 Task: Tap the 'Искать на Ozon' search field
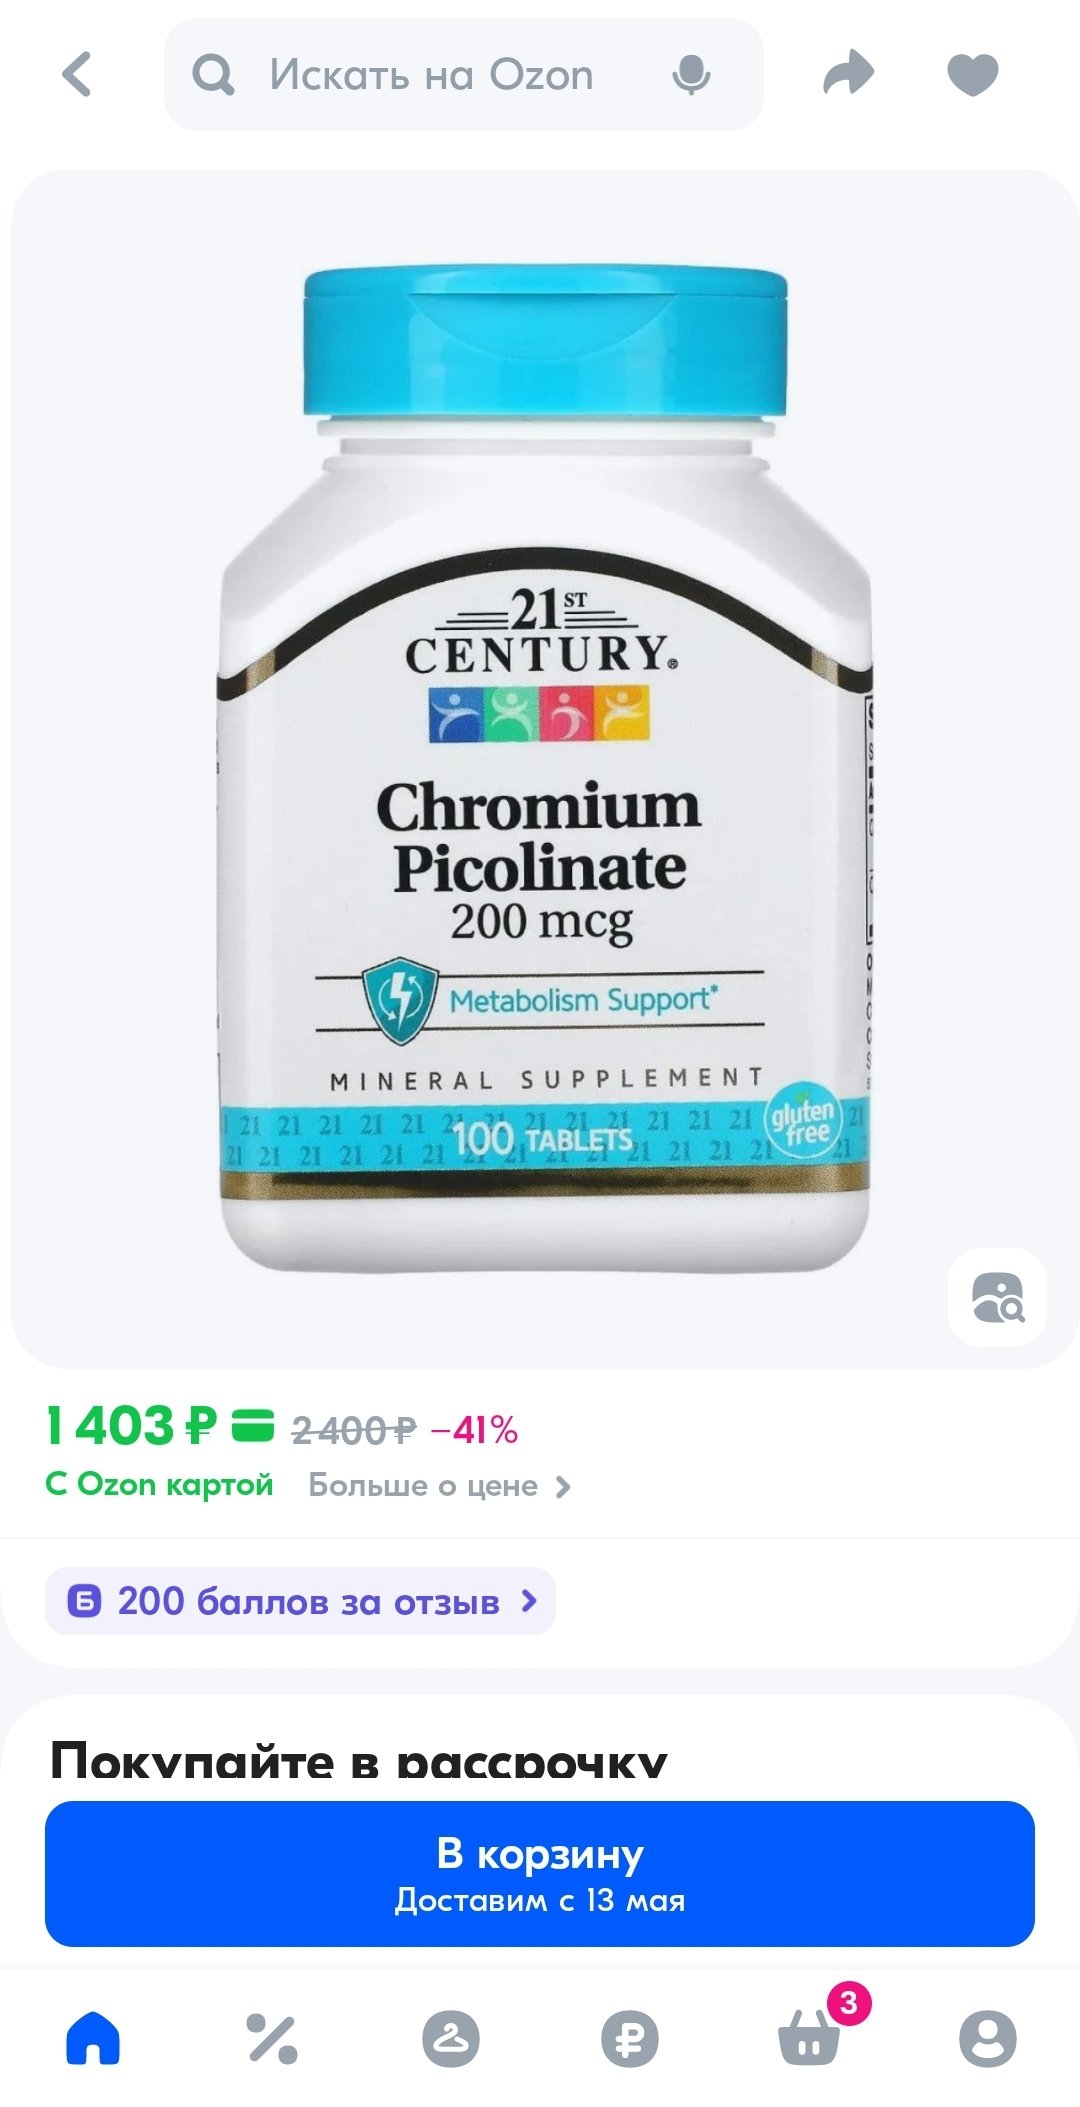[x=431, y=75]
